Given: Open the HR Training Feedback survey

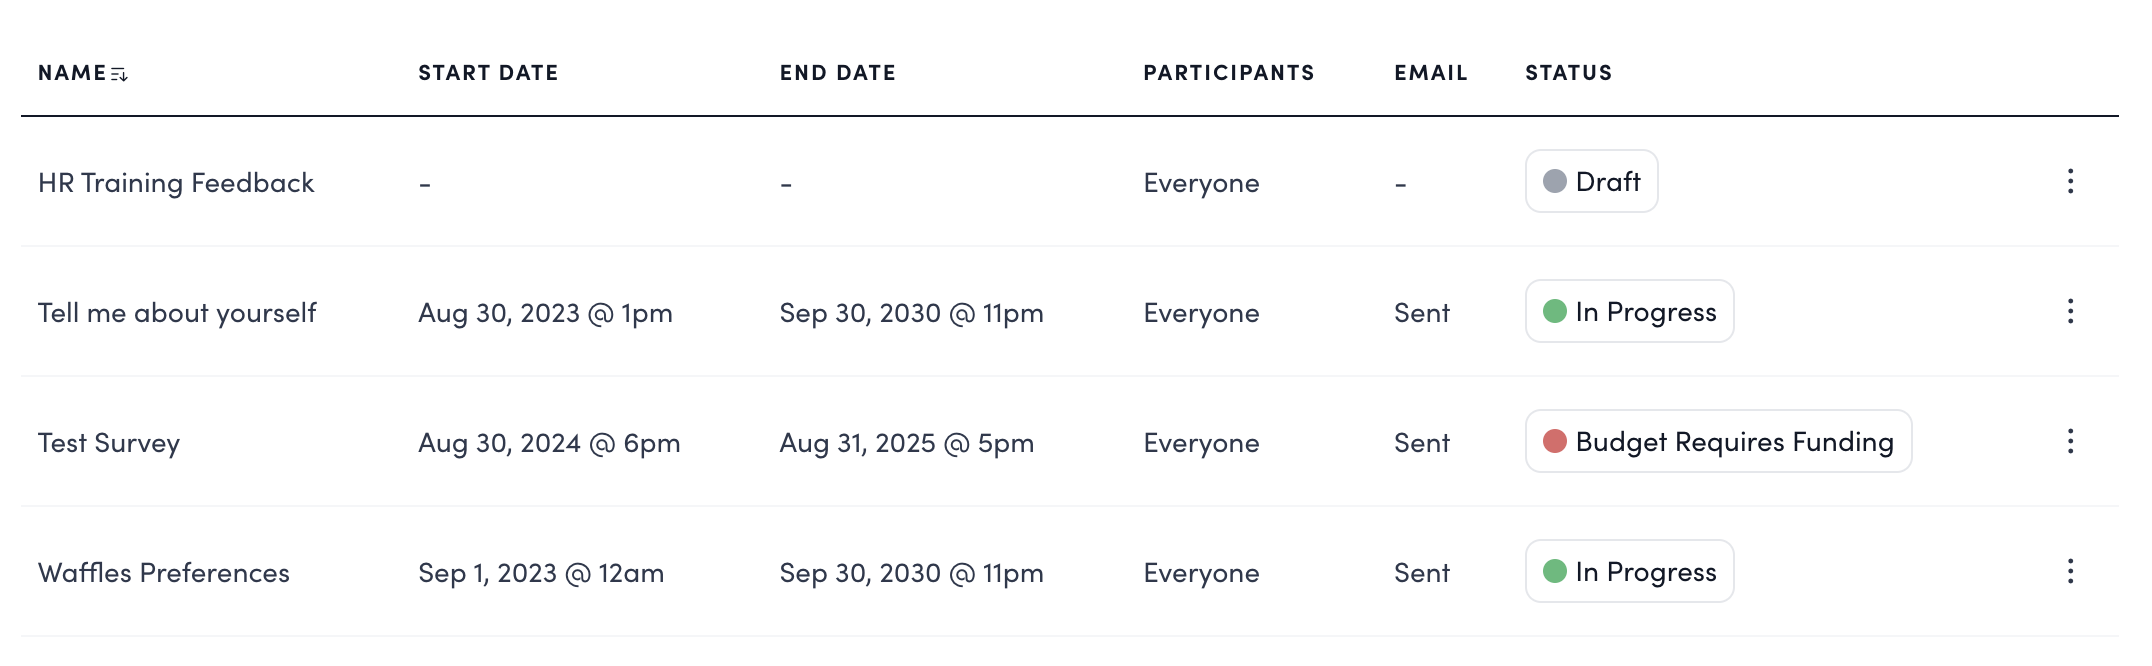Looking at the screenshot, I should pyautogui.click(x=176, y=183).
